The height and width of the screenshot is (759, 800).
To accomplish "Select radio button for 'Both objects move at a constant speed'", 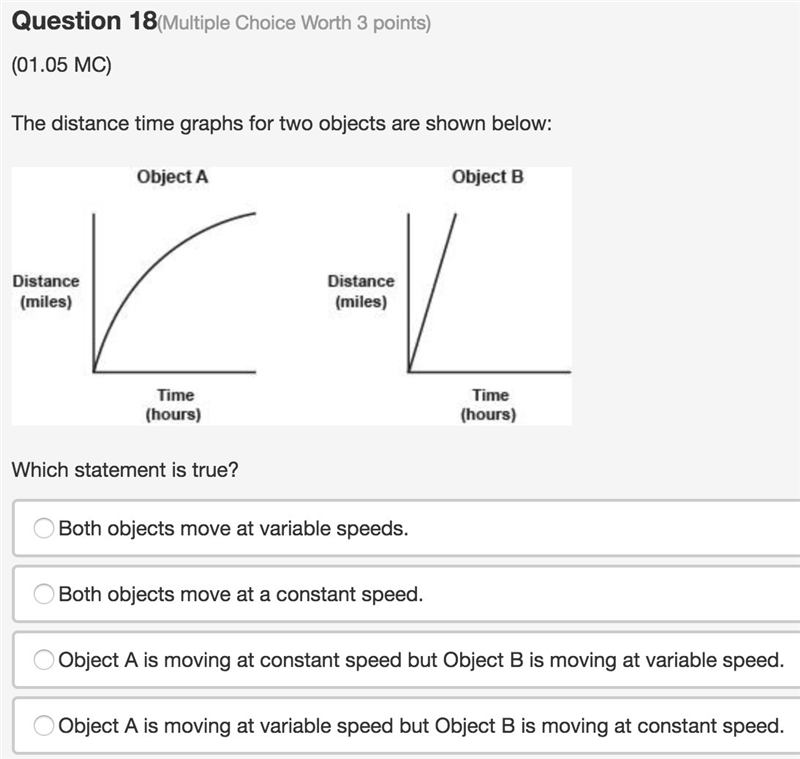I will pyautogui.click(x=43, y=594).
